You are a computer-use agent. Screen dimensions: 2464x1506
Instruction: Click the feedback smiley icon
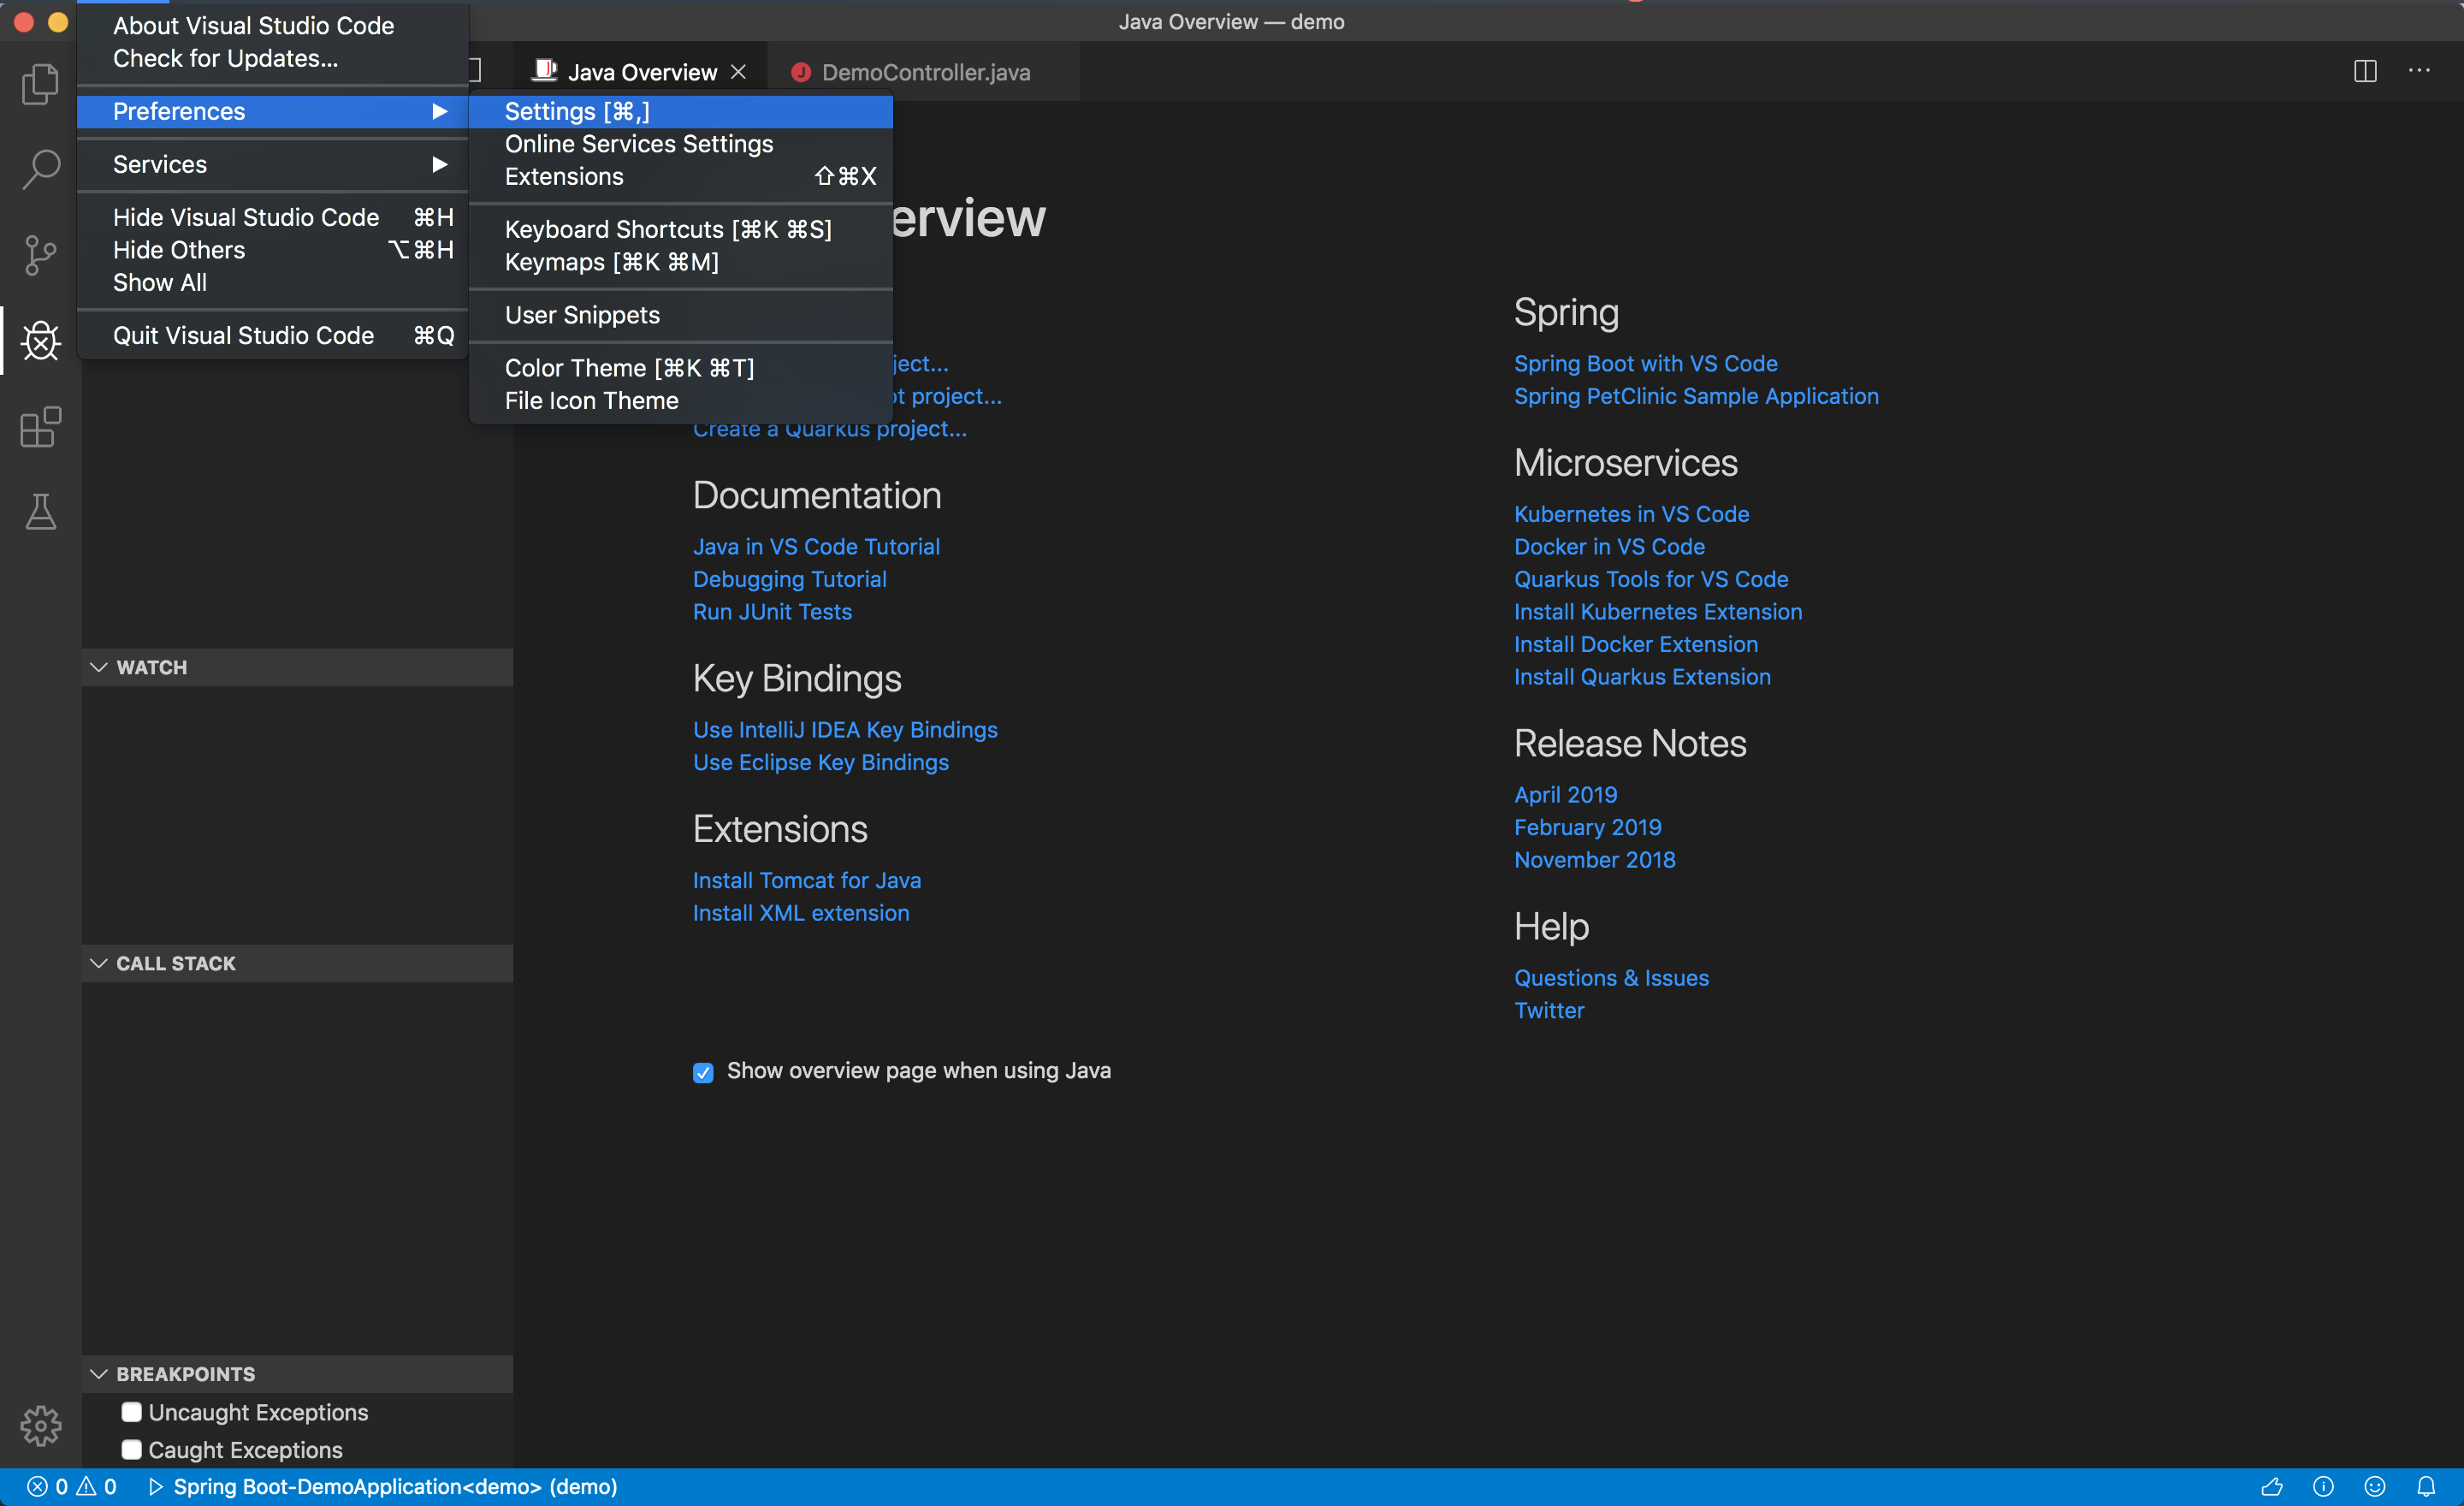[2375, 1486]
